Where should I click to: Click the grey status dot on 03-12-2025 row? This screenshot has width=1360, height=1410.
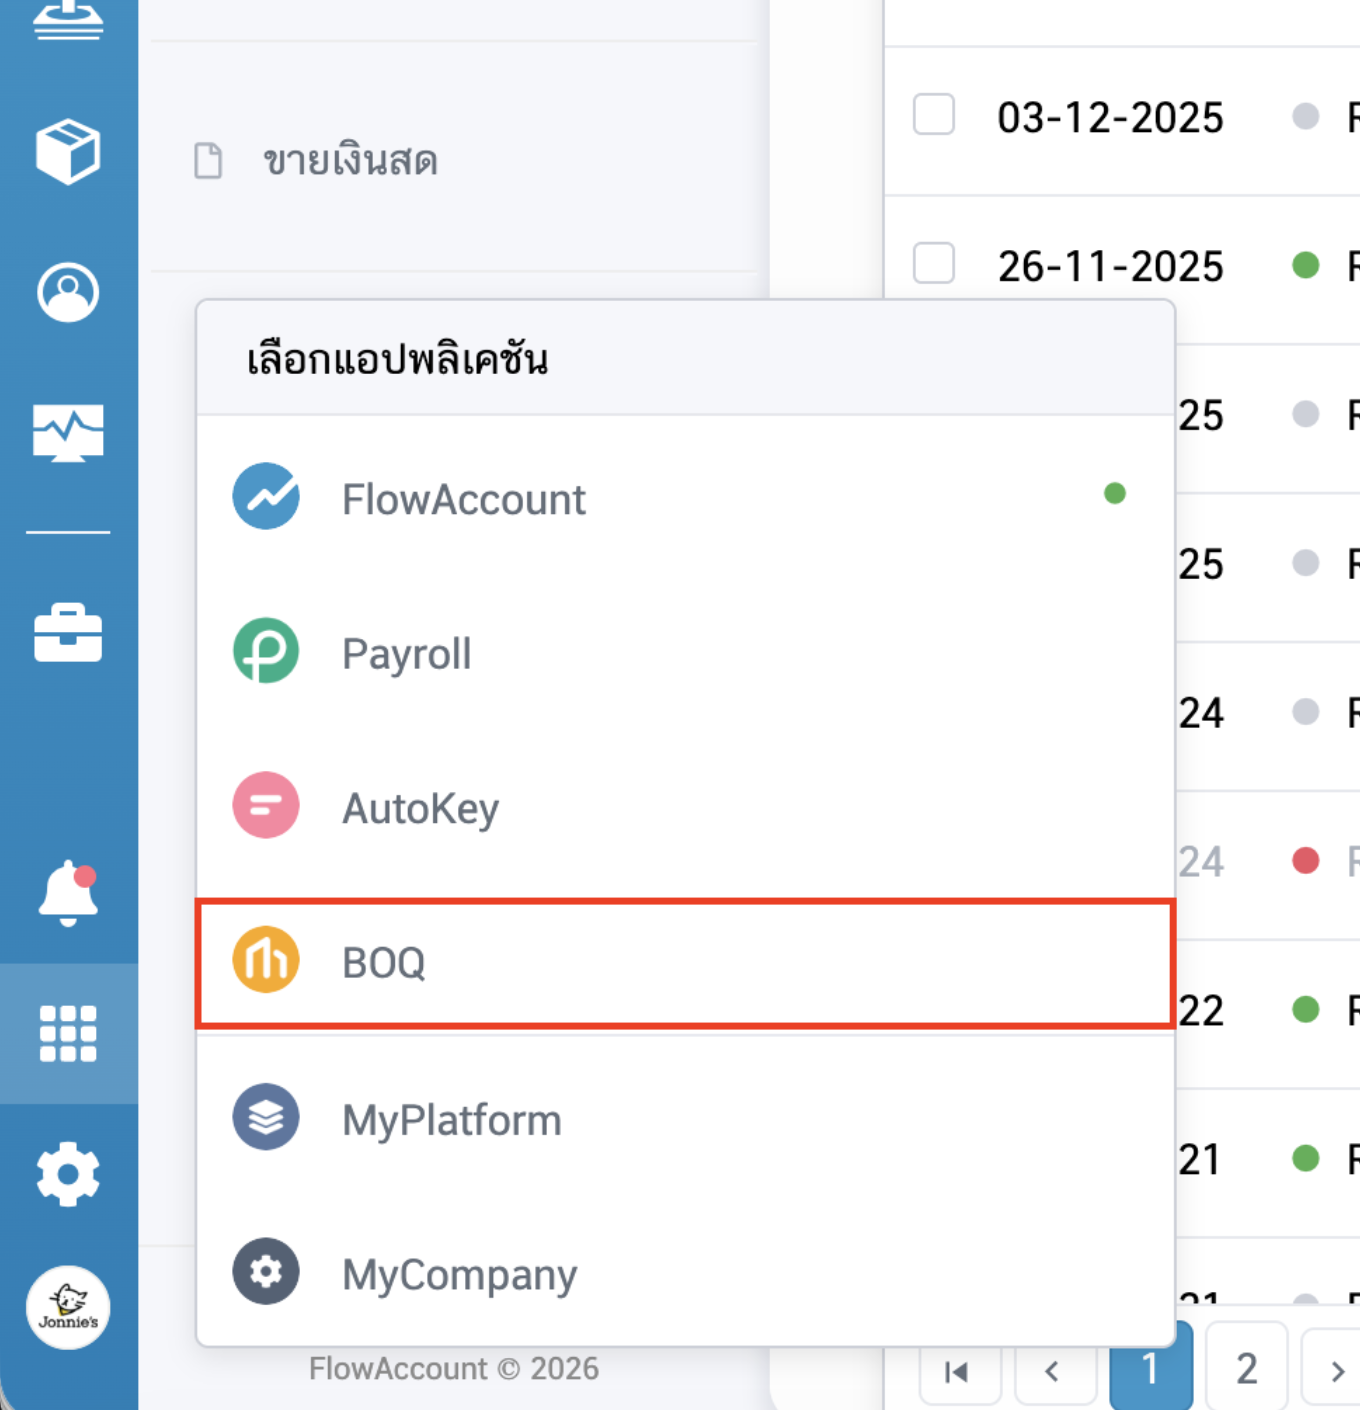1305,116
